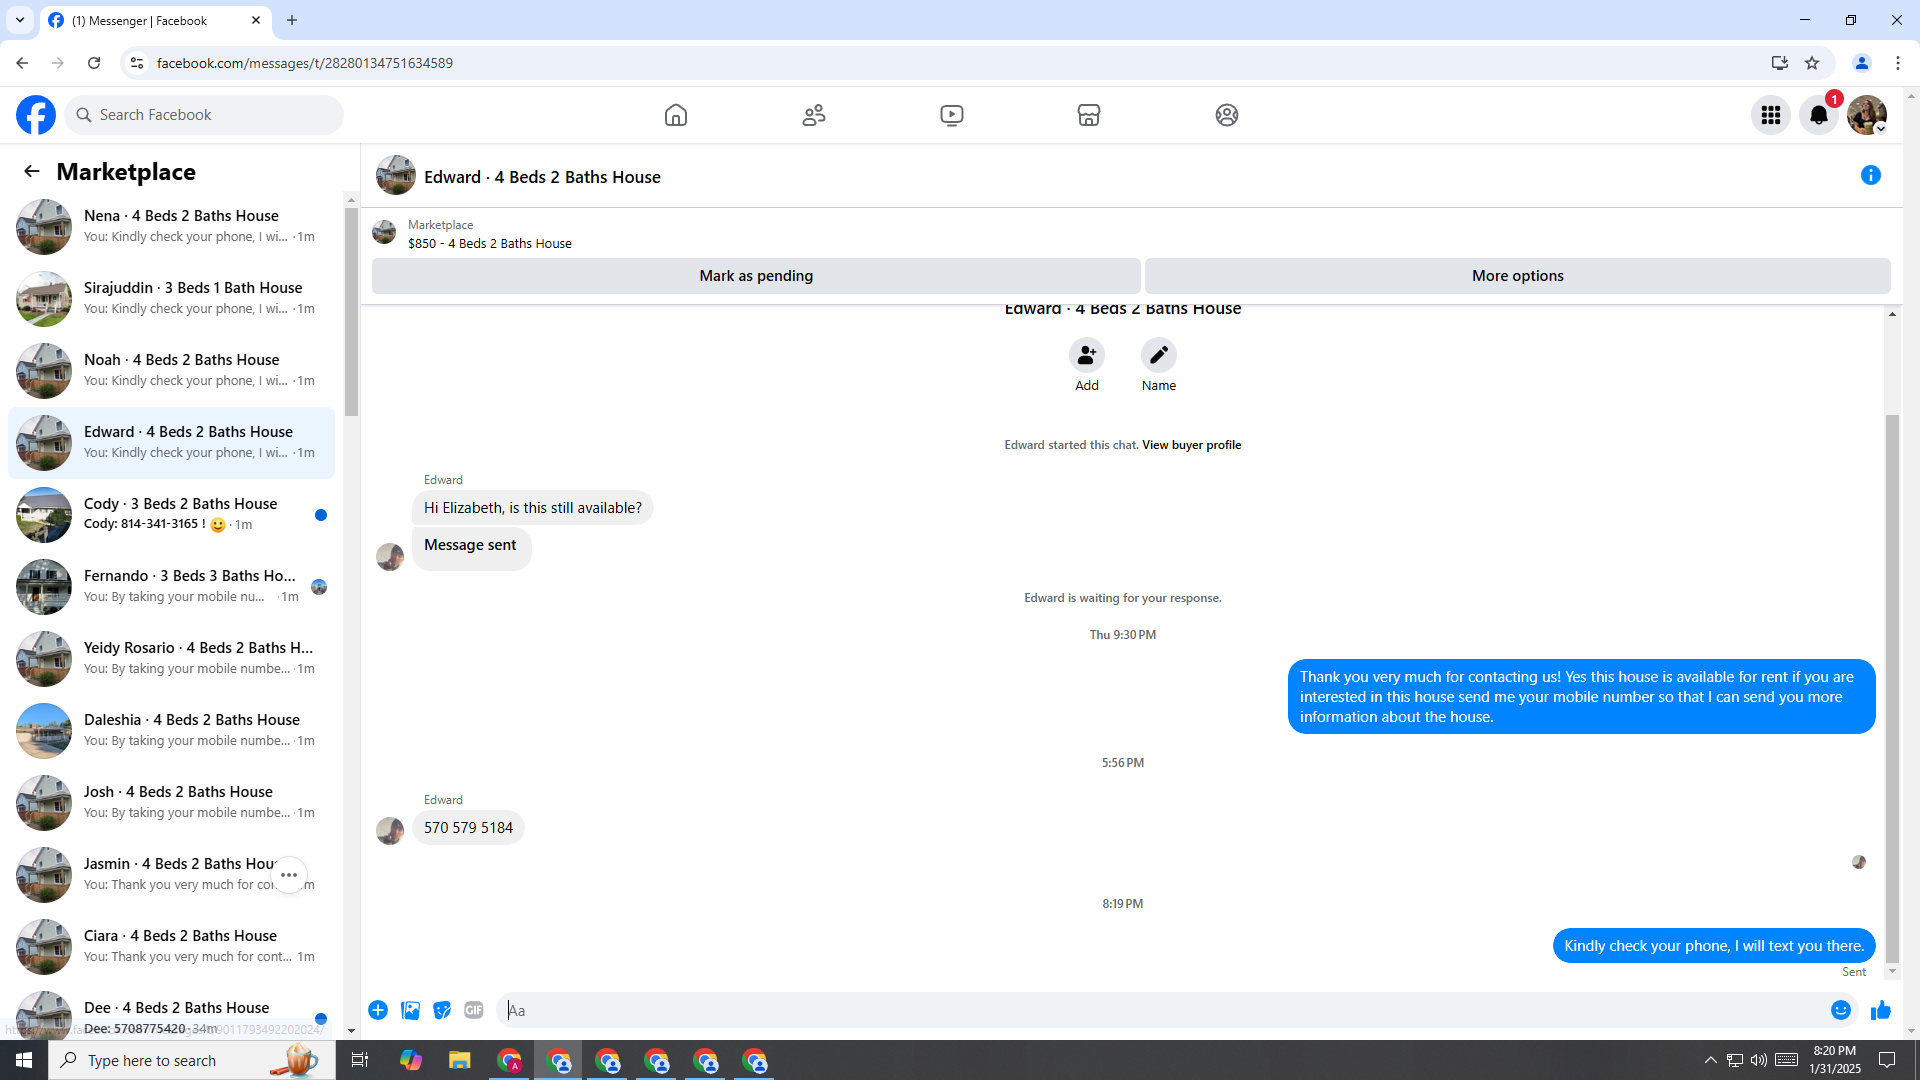Open the taskbar clock showing 8:20 PM
1920x1080 pixels.
(x=1835, y=1060)
